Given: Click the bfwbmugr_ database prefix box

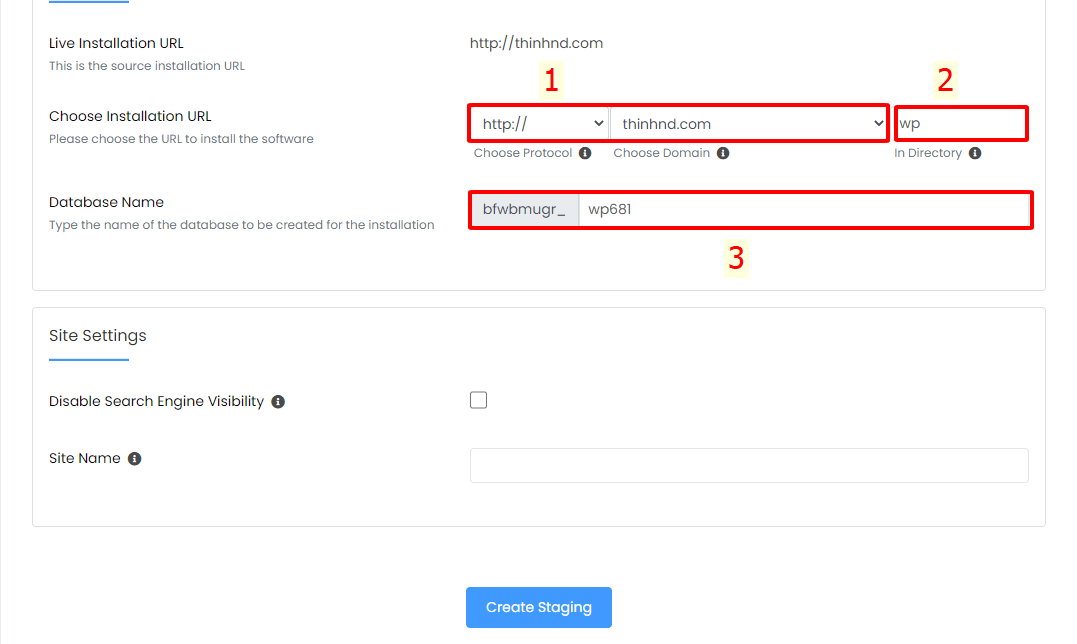Looking at the screenshot, I should (525, 209).
